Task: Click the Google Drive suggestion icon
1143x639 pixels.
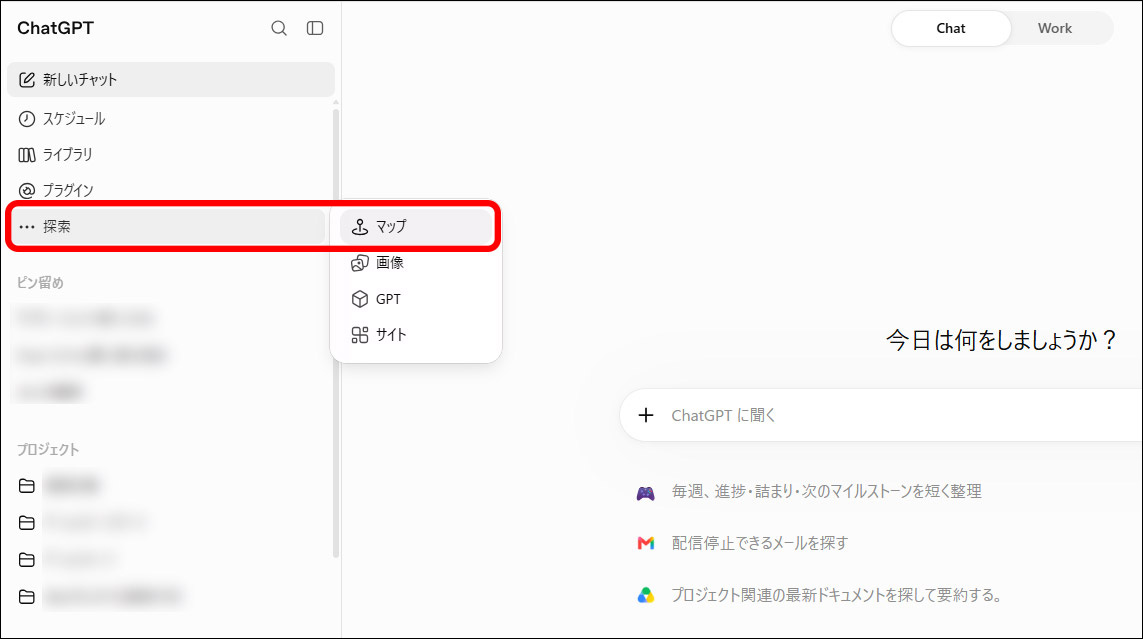Action: 646,595
